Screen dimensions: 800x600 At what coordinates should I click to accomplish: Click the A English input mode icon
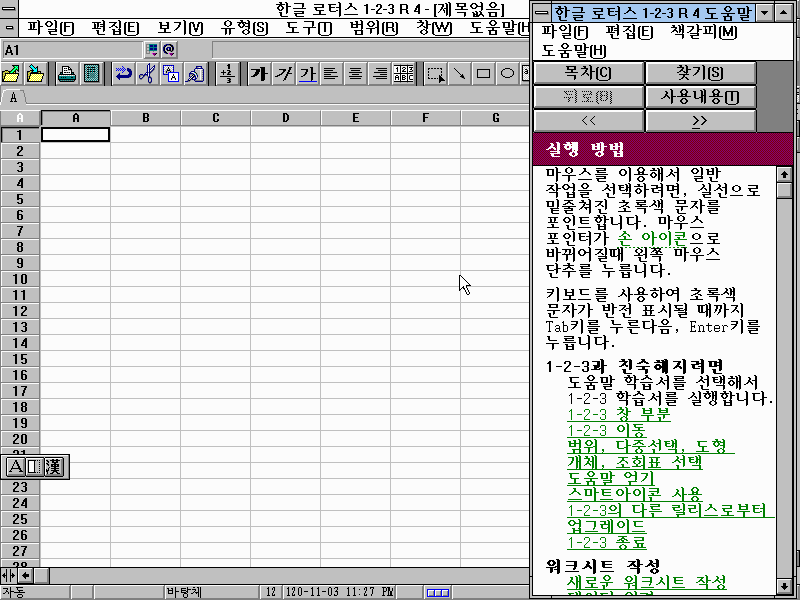tap(15, 466)
